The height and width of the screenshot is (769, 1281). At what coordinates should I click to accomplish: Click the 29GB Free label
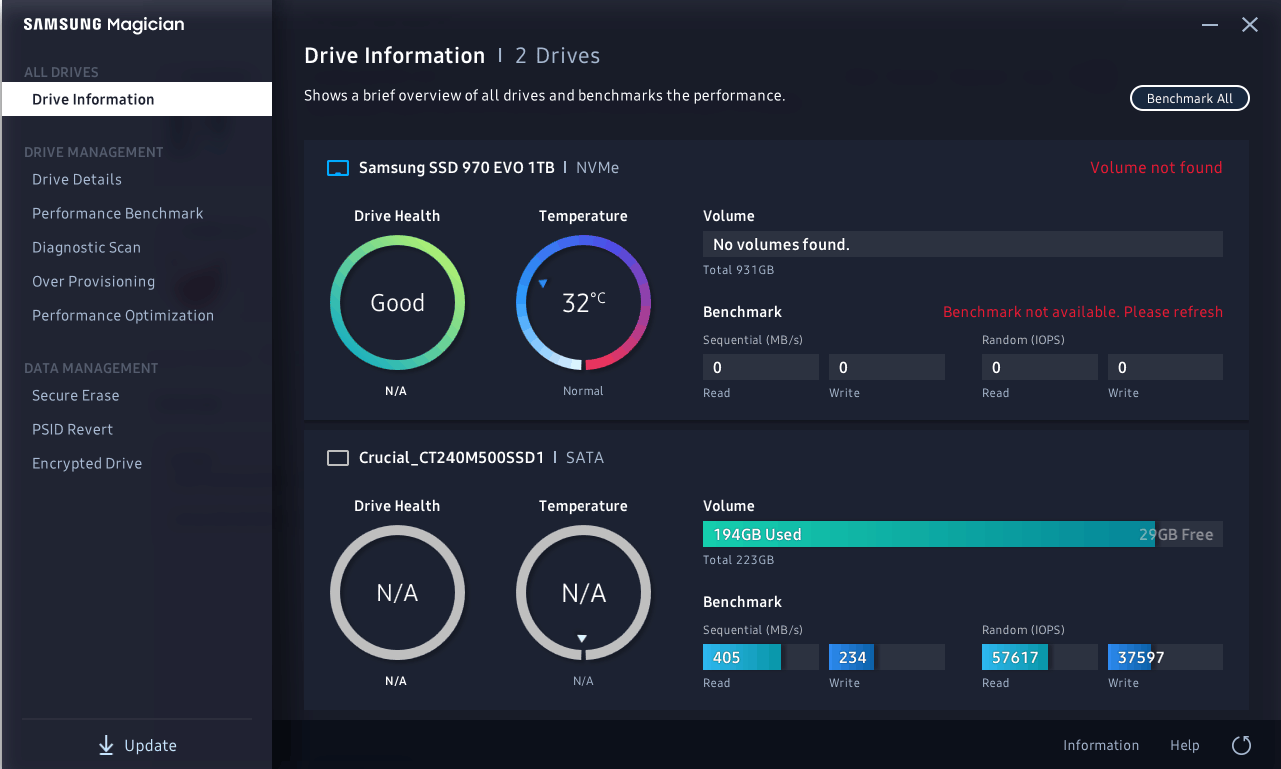[x=1176, y=535]
